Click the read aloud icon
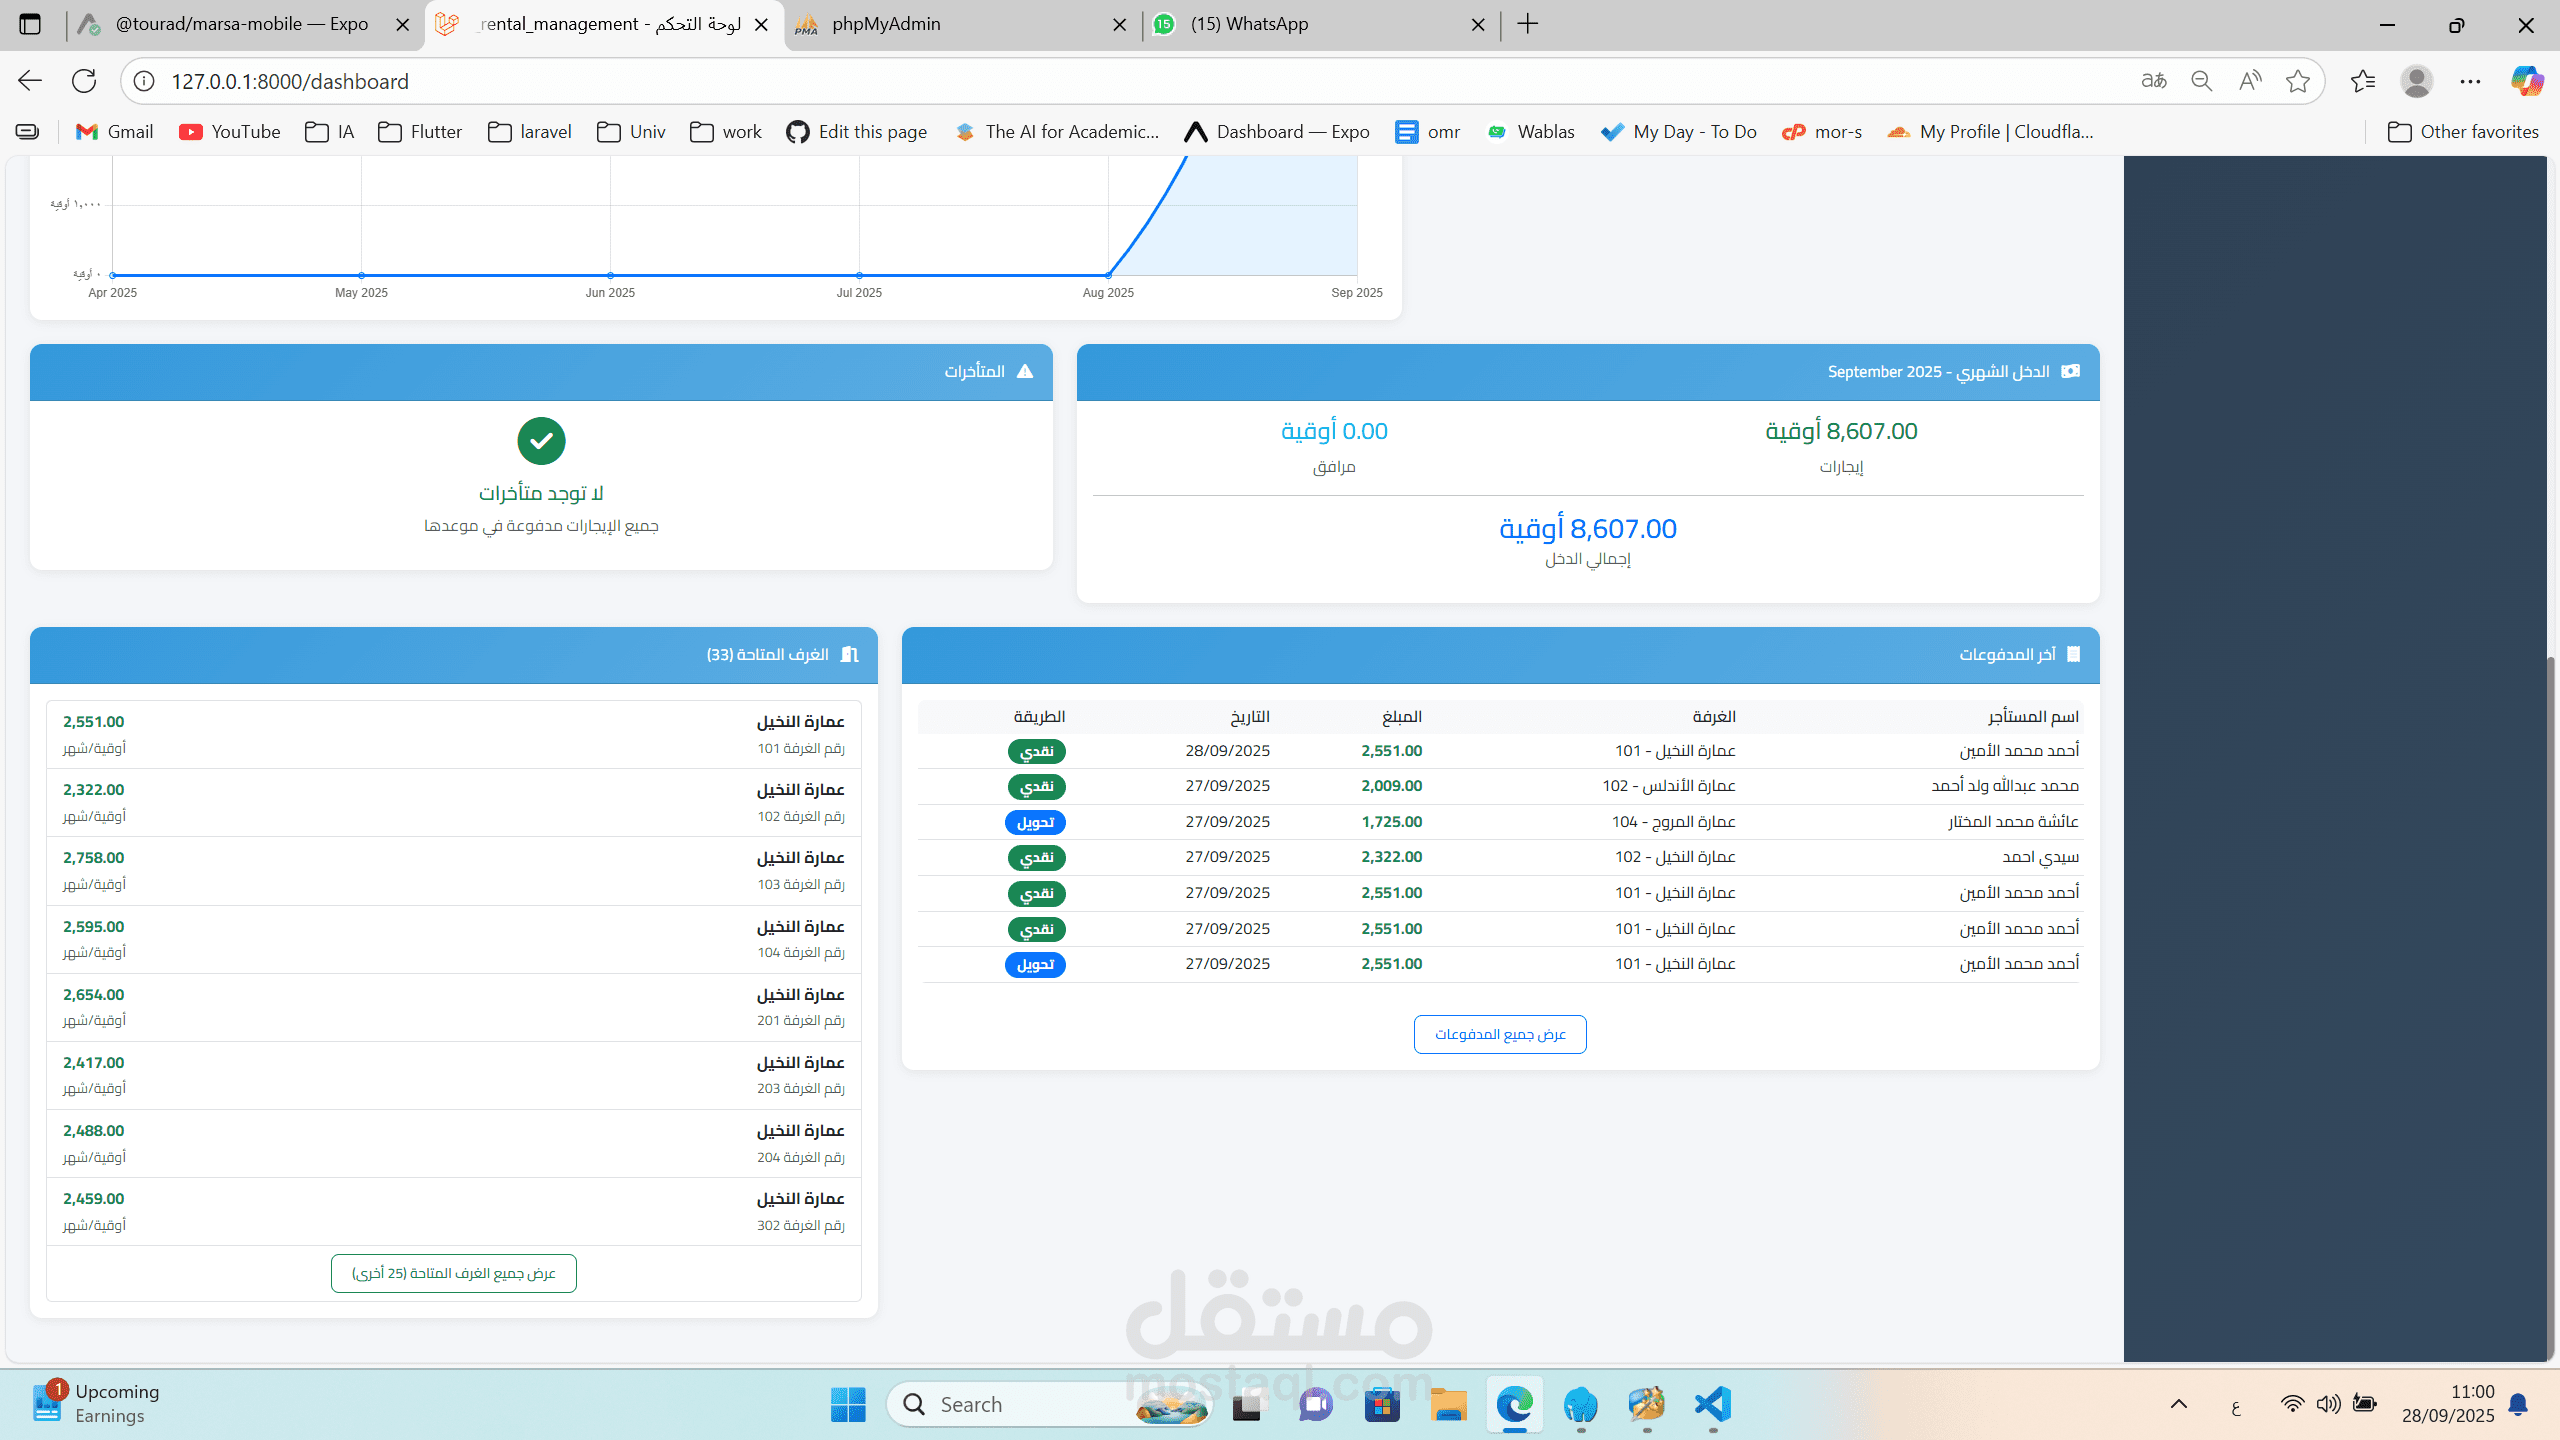Viewport: 2560px width, 1440px height. coord(2249,81)
